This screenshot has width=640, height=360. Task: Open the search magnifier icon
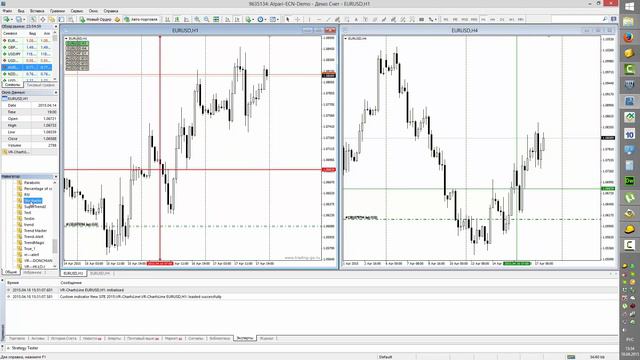coord(604,19)
